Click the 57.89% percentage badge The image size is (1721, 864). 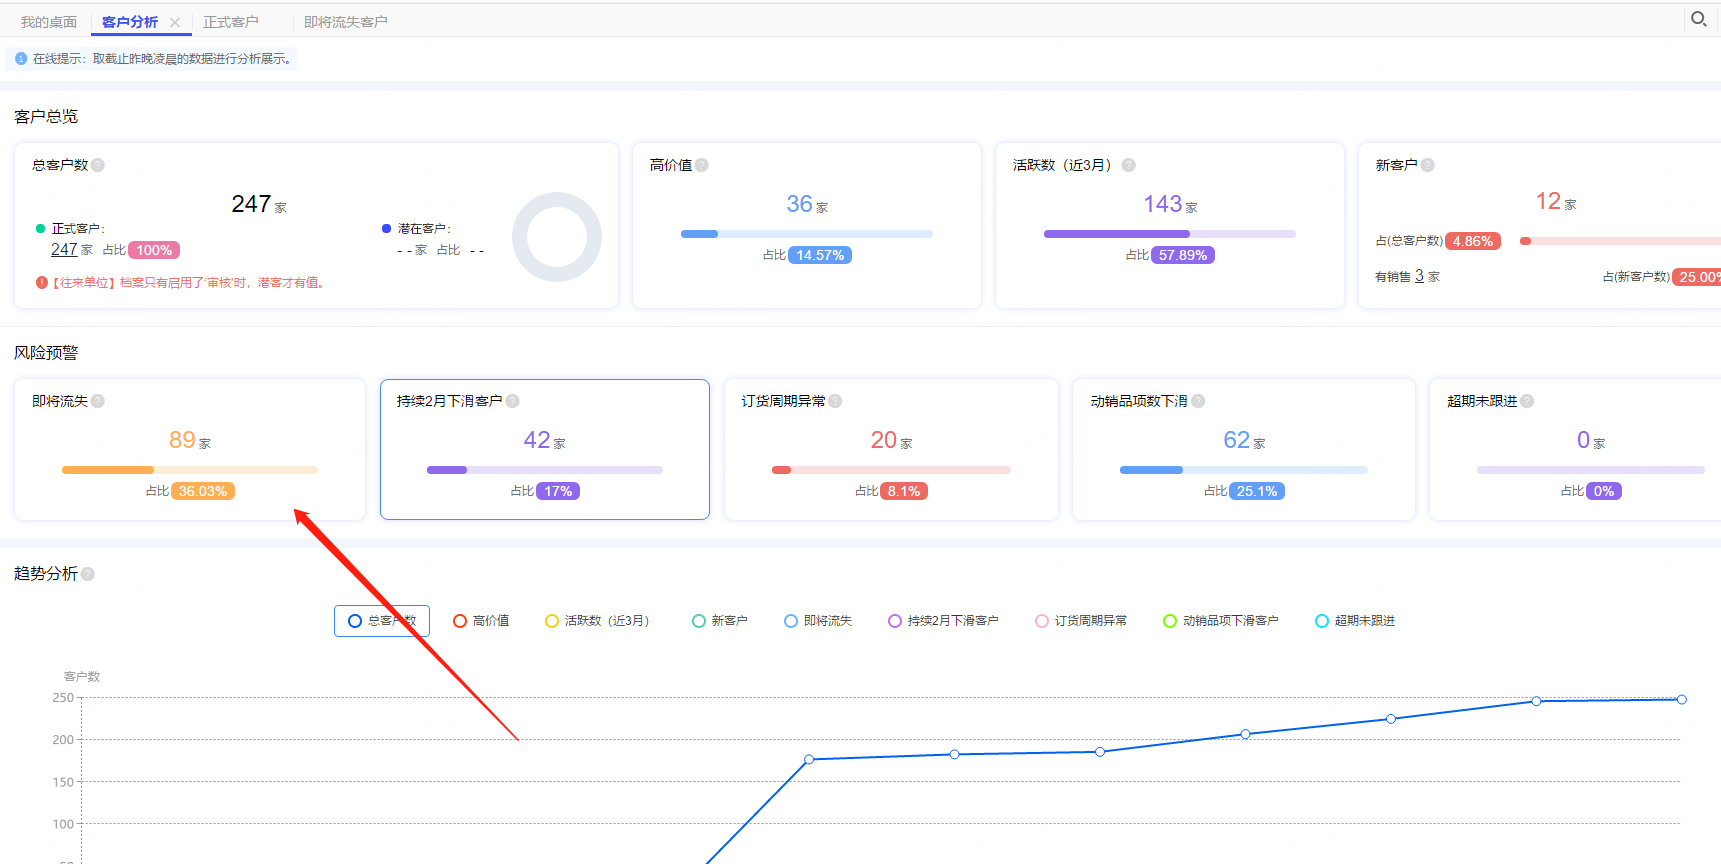pyautogui.click(x=1183, y=255)
